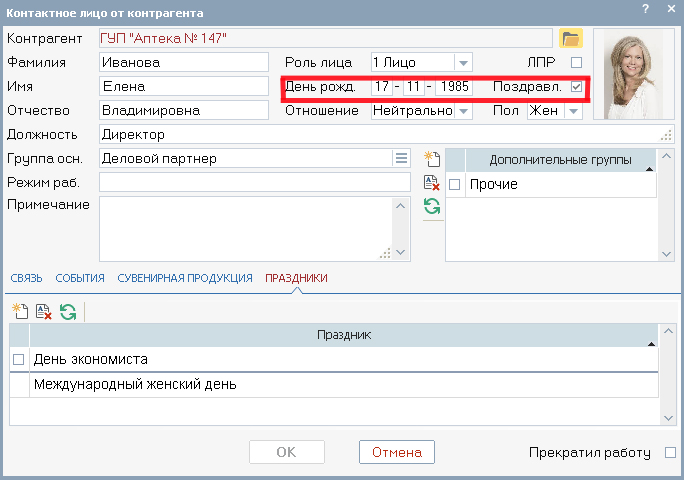Enable the Прекратил работу checkbox

[670, 453]
